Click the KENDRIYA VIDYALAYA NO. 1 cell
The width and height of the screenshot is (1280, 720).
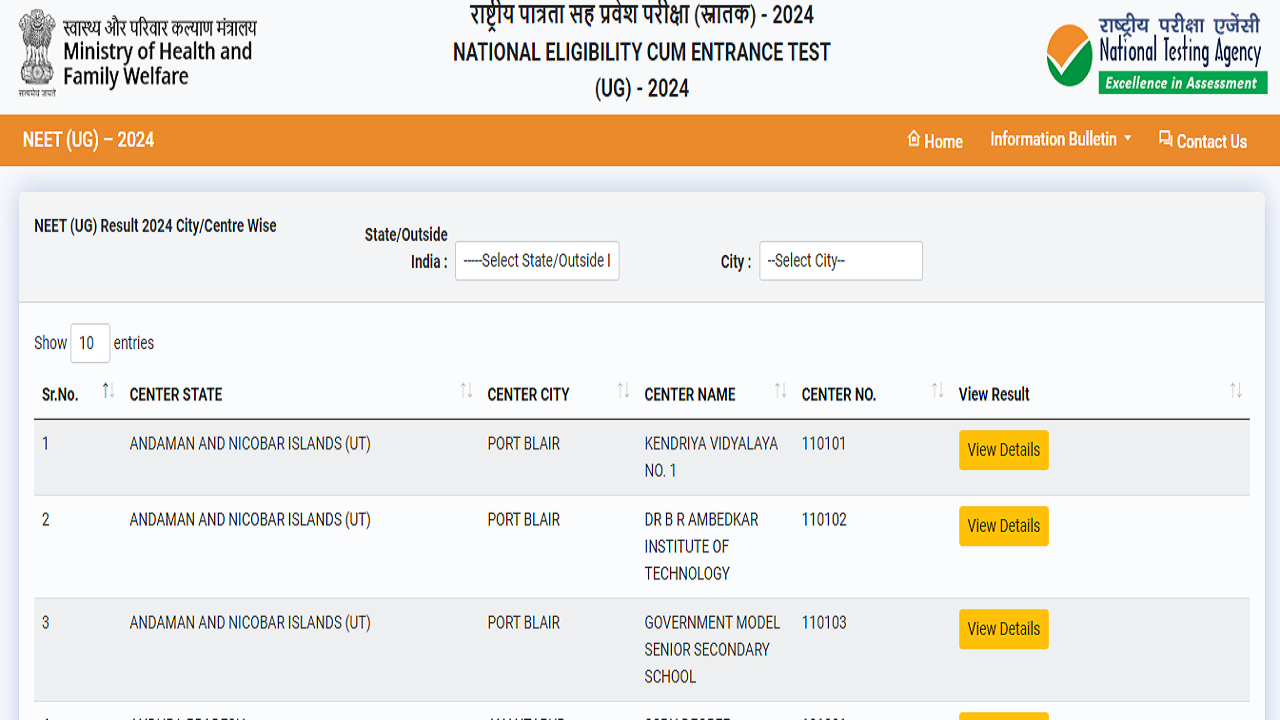click(711, 457)
